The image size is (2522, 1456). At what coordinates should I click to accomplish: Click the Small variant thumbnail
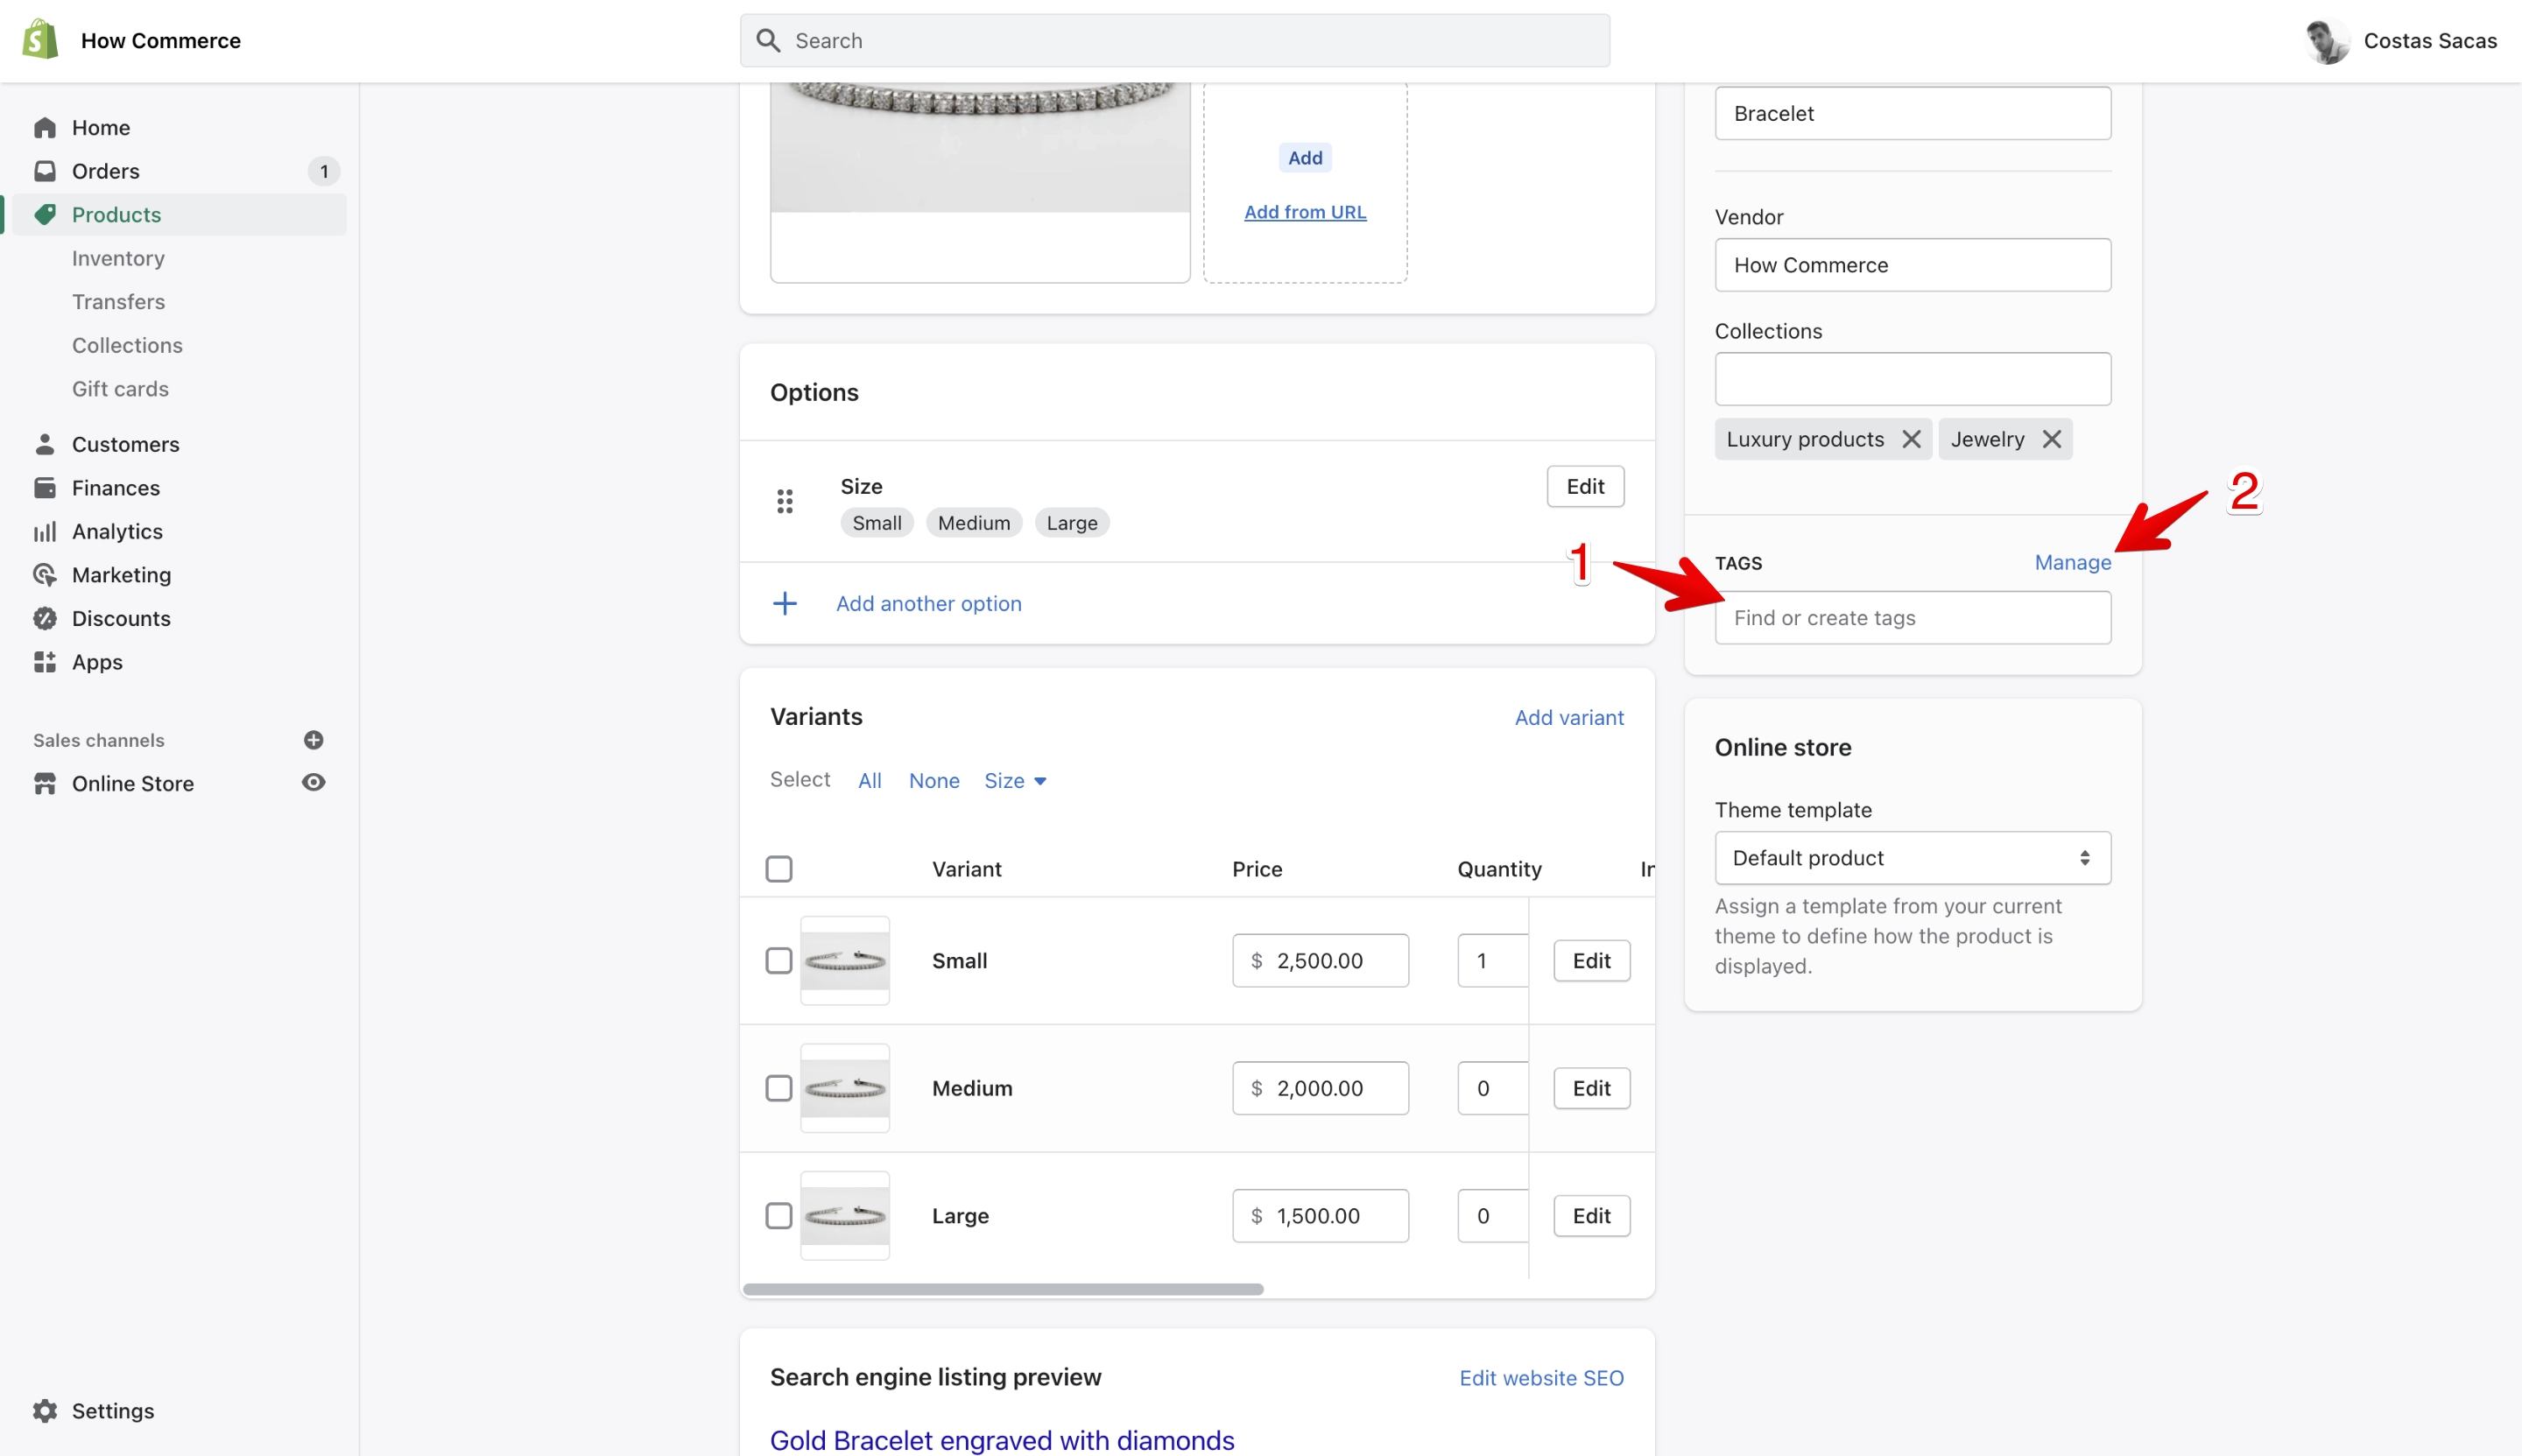[845, 961]
